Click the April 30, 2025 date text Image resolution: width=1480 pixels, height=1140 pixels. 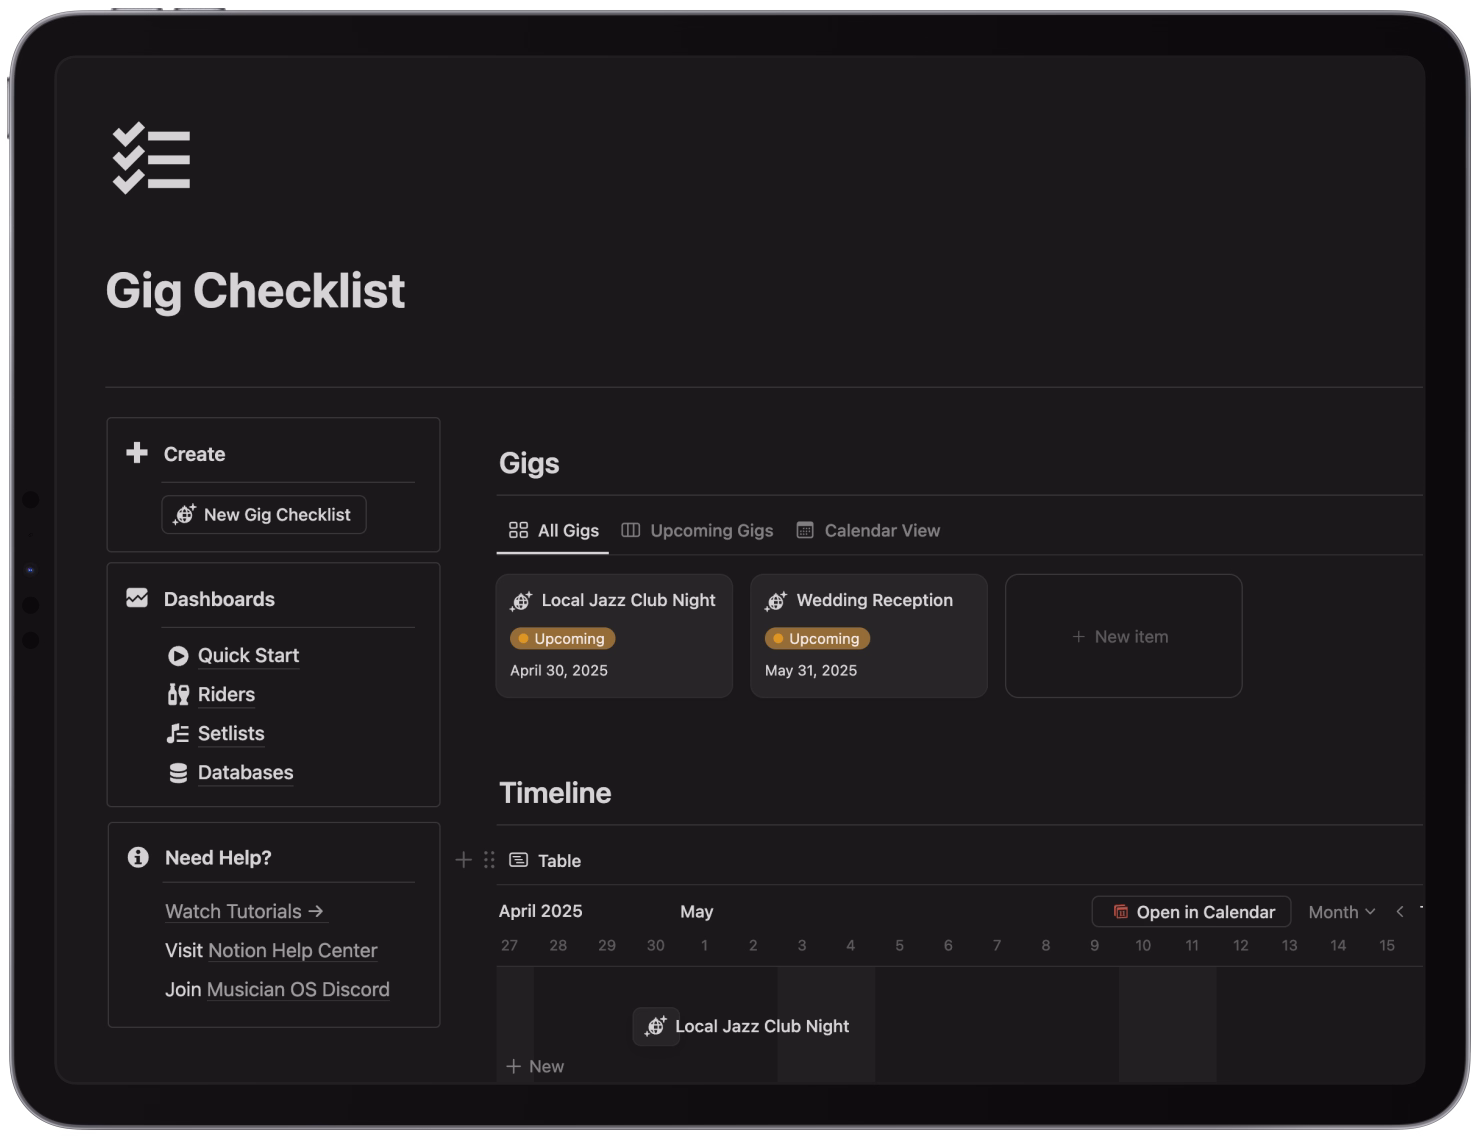click(x=559, y=671)
